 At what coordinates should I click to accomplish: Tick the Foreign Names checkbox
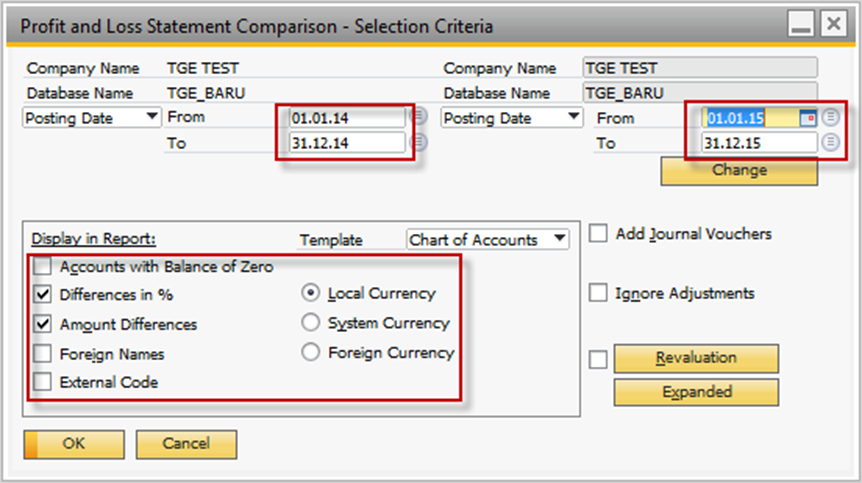[42, 353]
